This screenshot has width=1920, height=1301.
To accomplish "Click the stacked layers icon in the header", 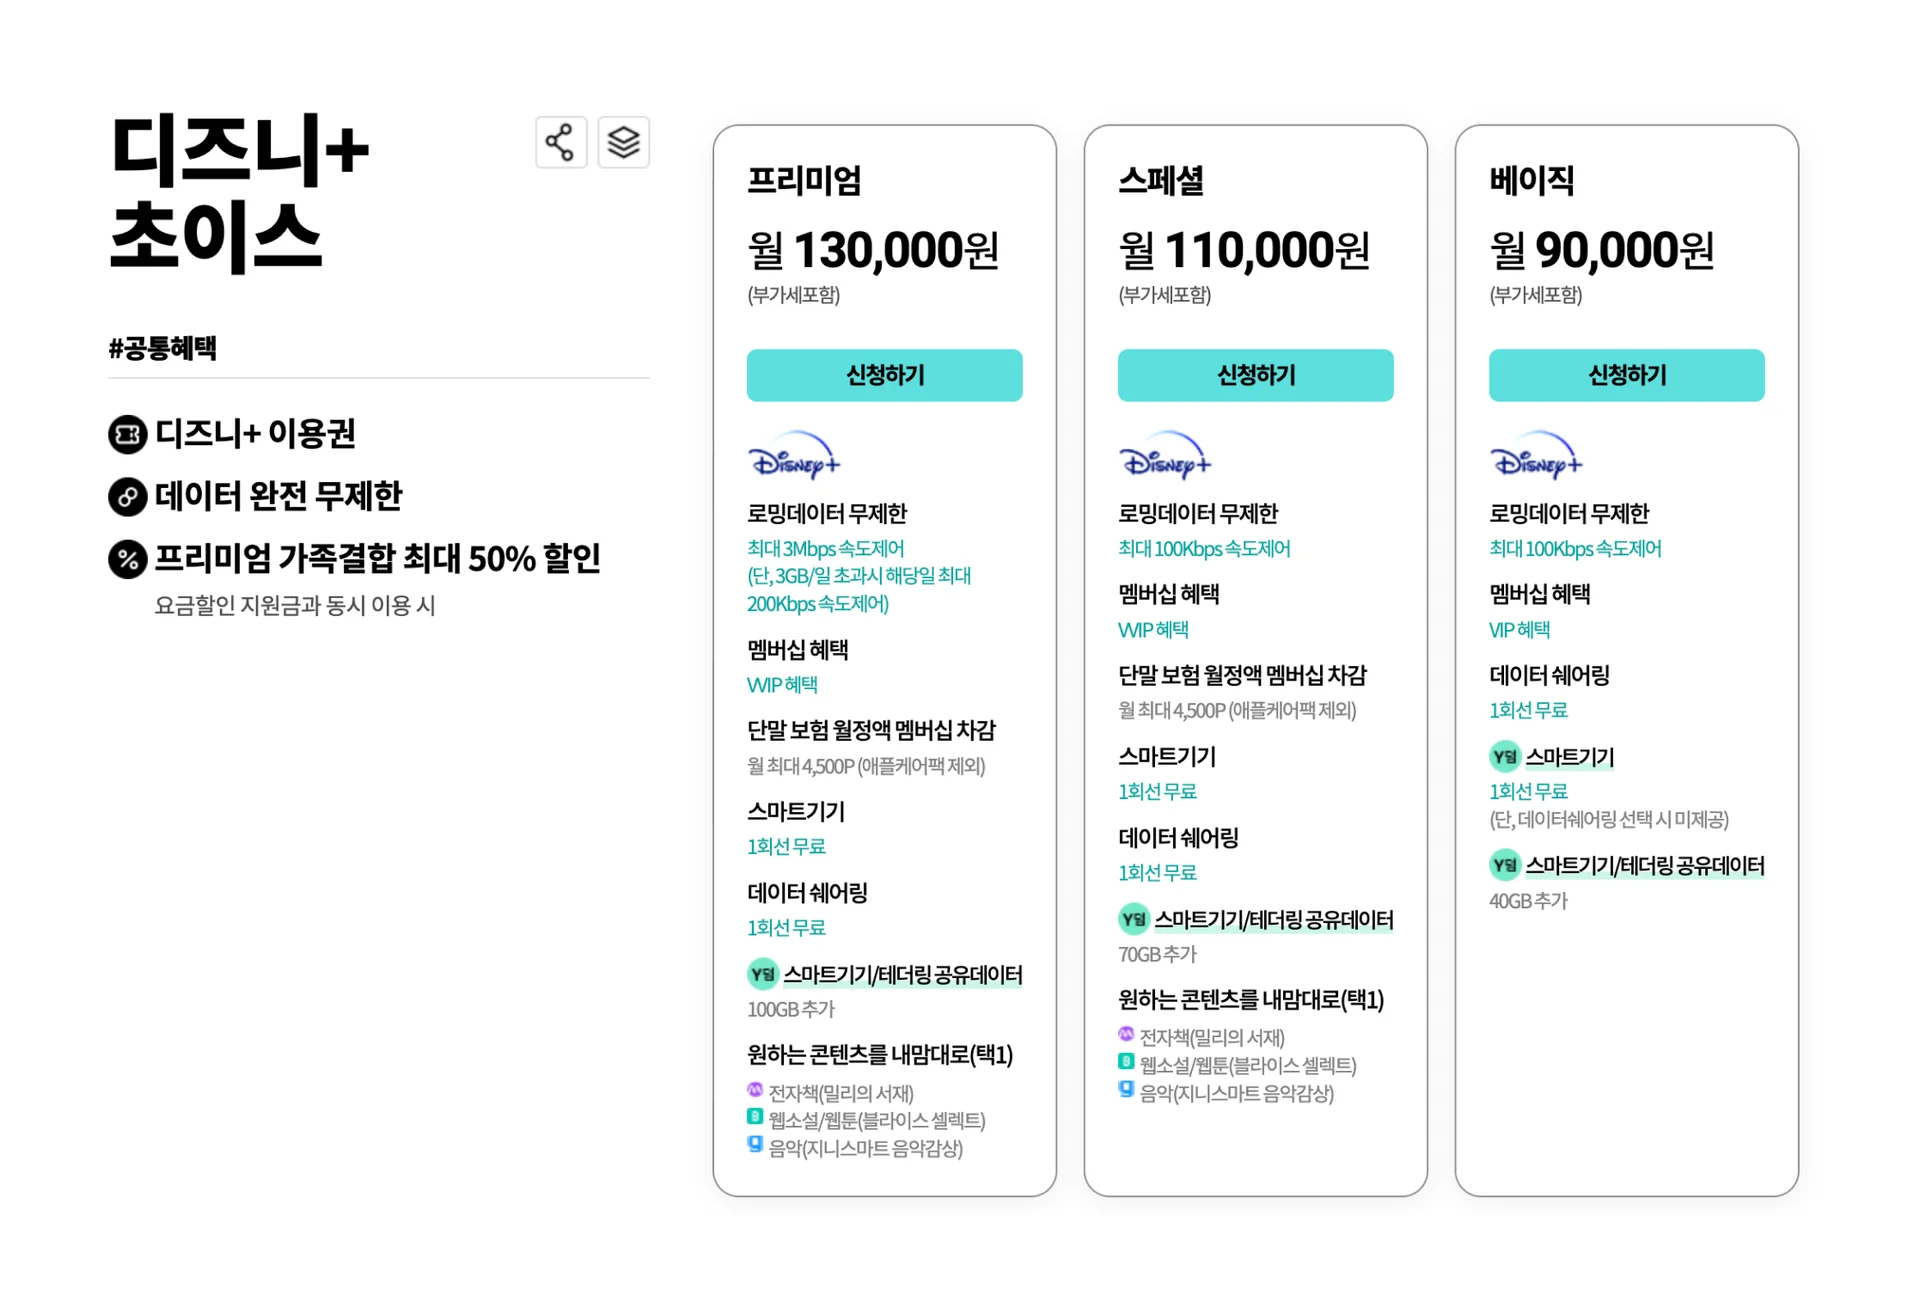I will point(623,141).
